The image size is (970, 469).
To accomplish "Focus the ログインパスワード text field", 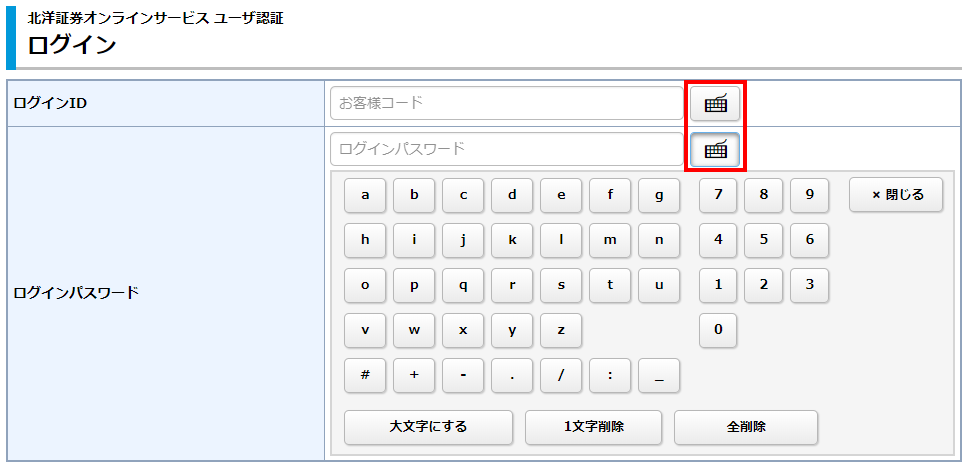I will [506, 149].
